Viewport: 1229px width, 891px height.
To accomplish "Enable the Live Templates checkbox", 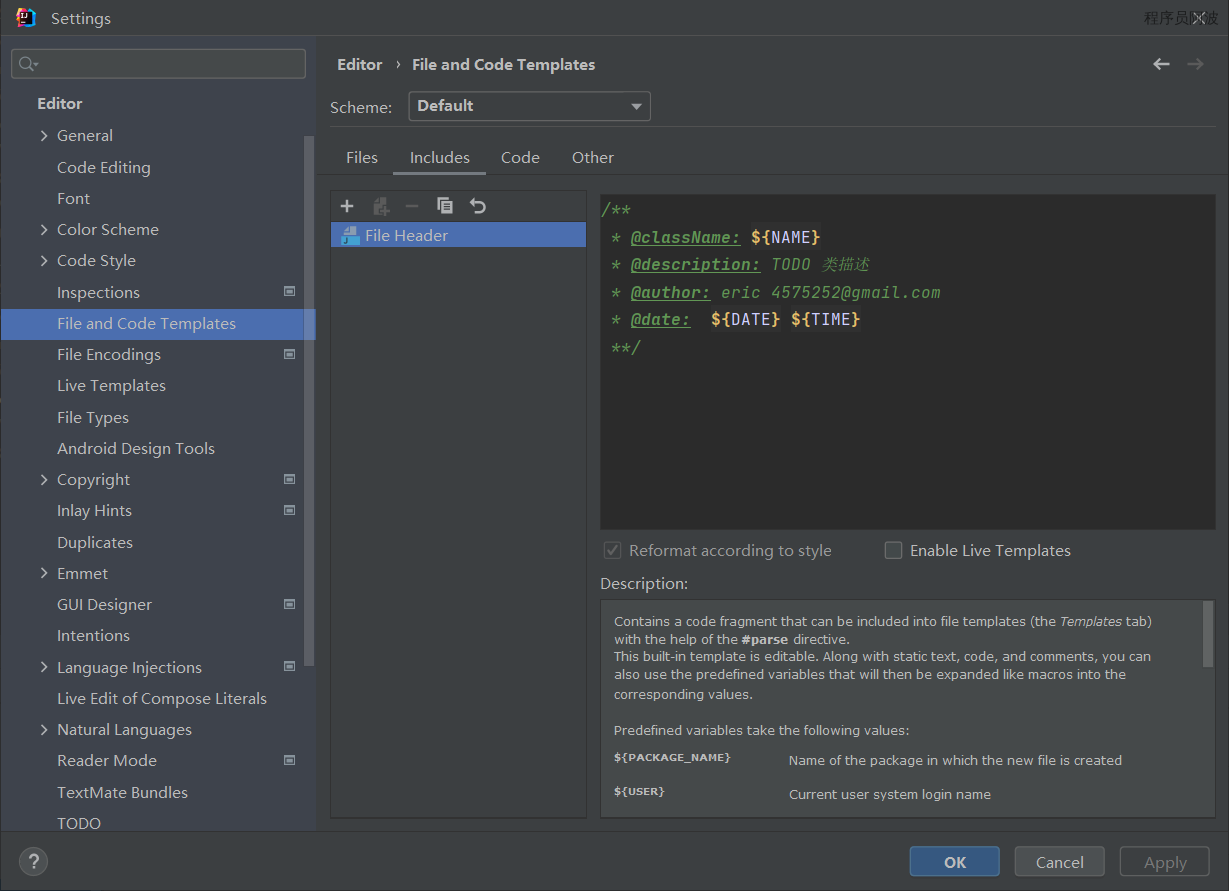I will (894, 550).
